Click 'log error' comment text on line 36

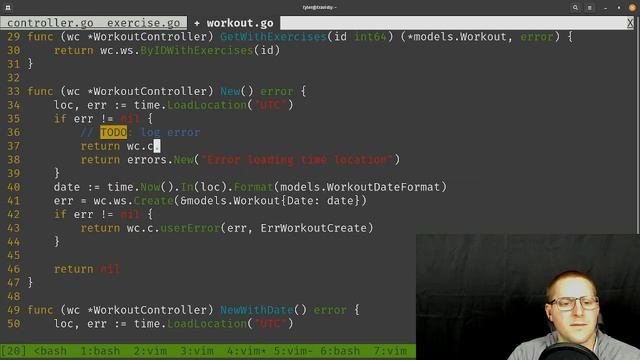pos(170,132)
